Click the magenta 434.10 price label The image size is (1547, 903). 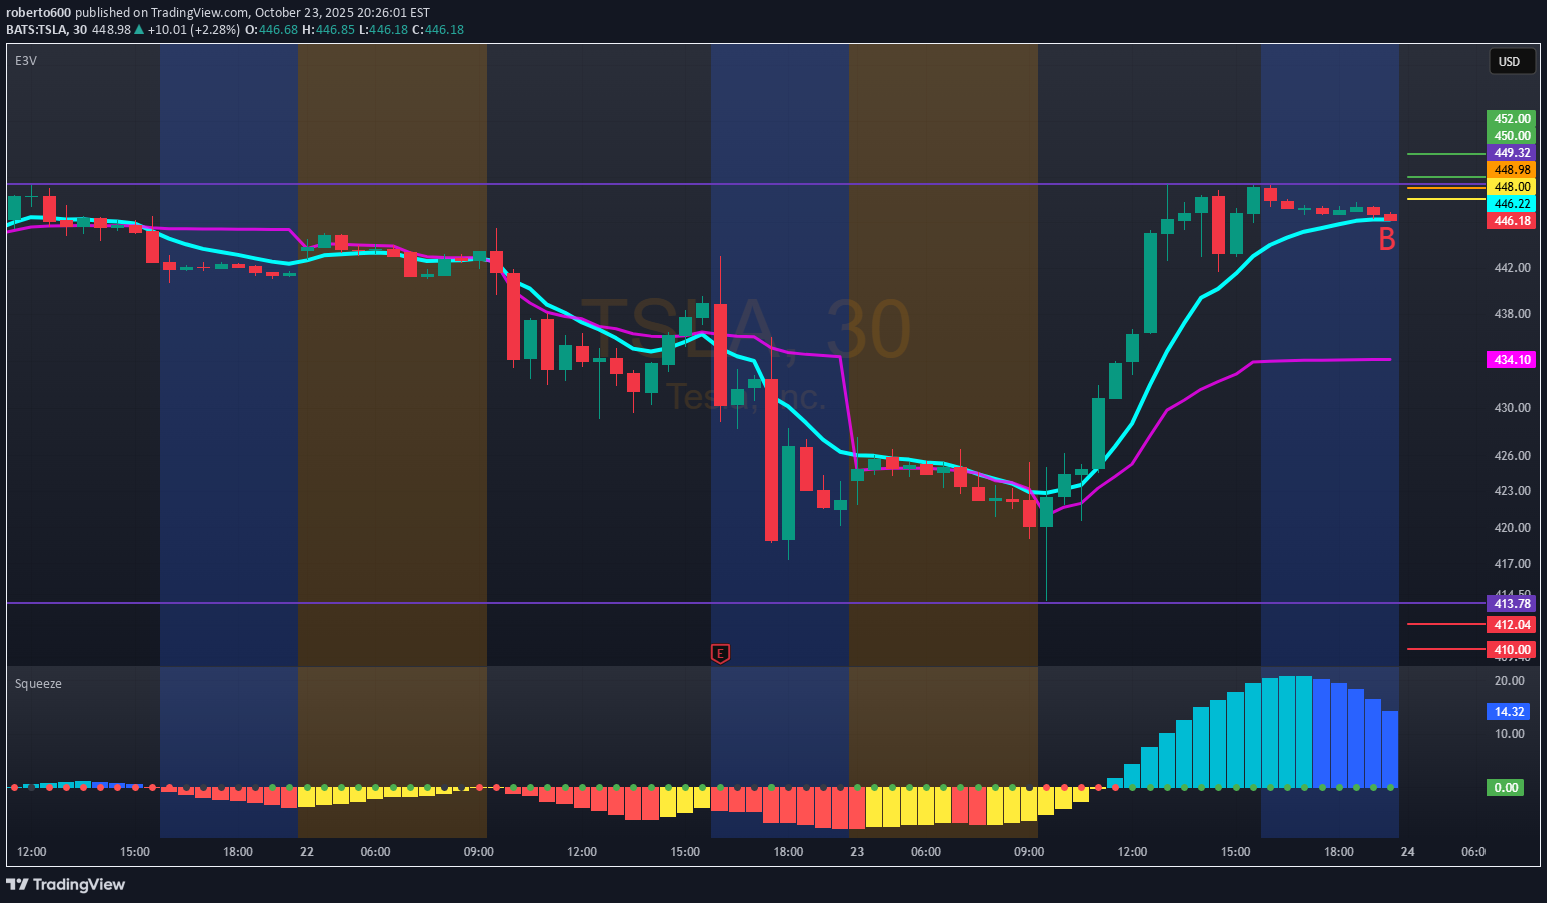1511,360
